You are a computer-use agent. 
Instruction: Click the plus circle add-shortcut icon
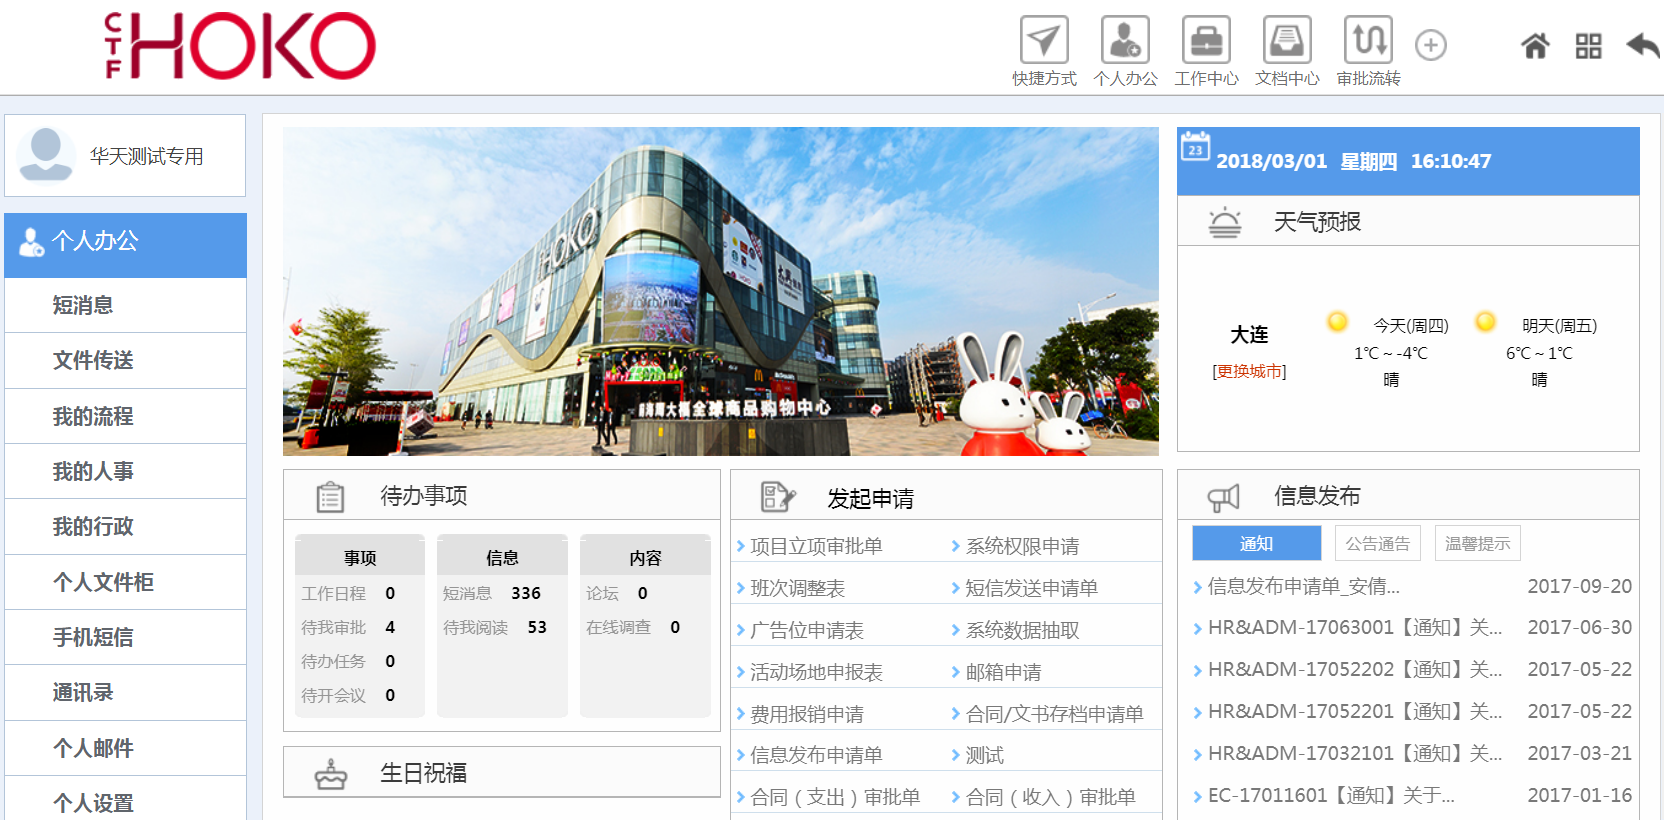click(1431, 45)
